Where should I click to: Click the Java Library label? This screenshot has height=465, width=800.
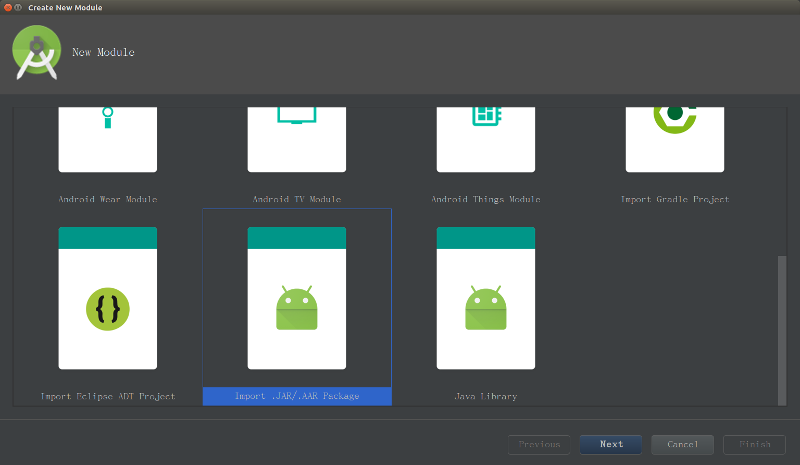486,396
